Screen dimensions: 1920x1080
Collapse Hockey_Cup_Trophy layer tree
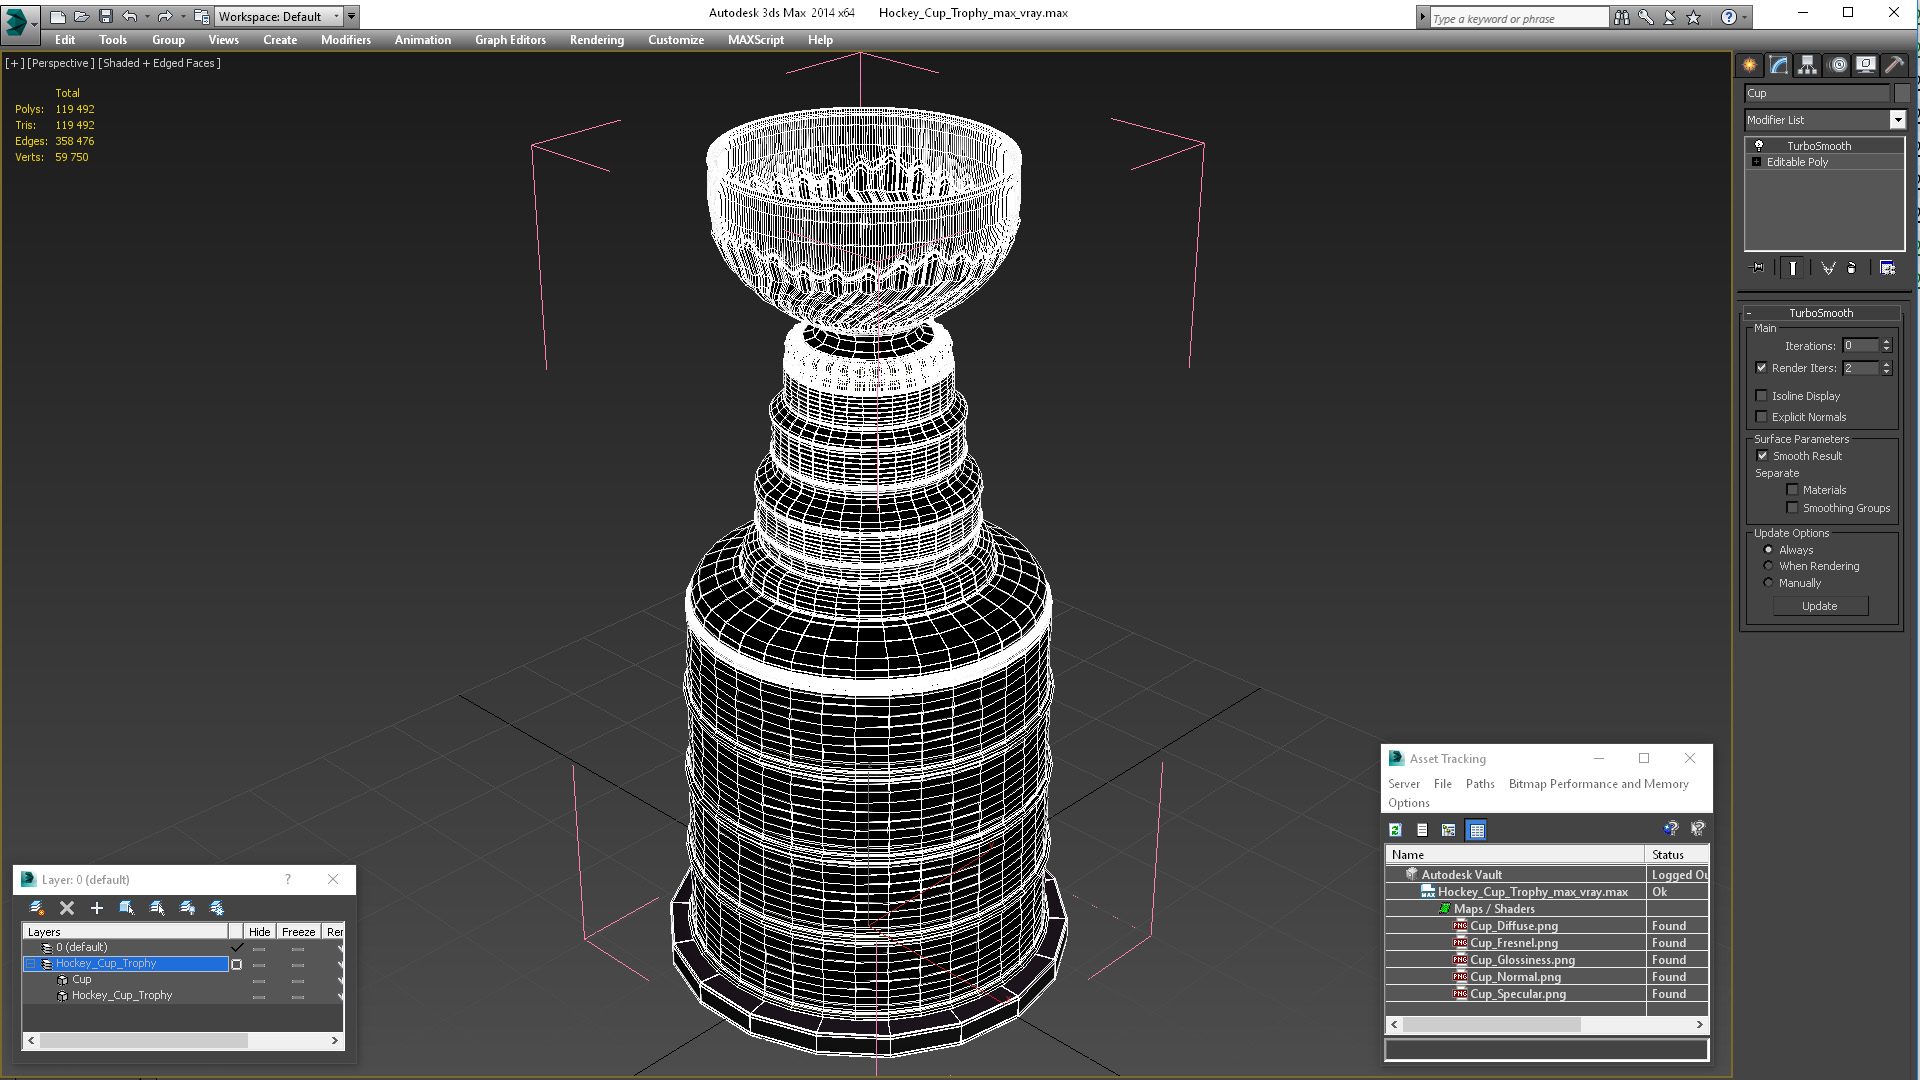click(x=31, y=964)
